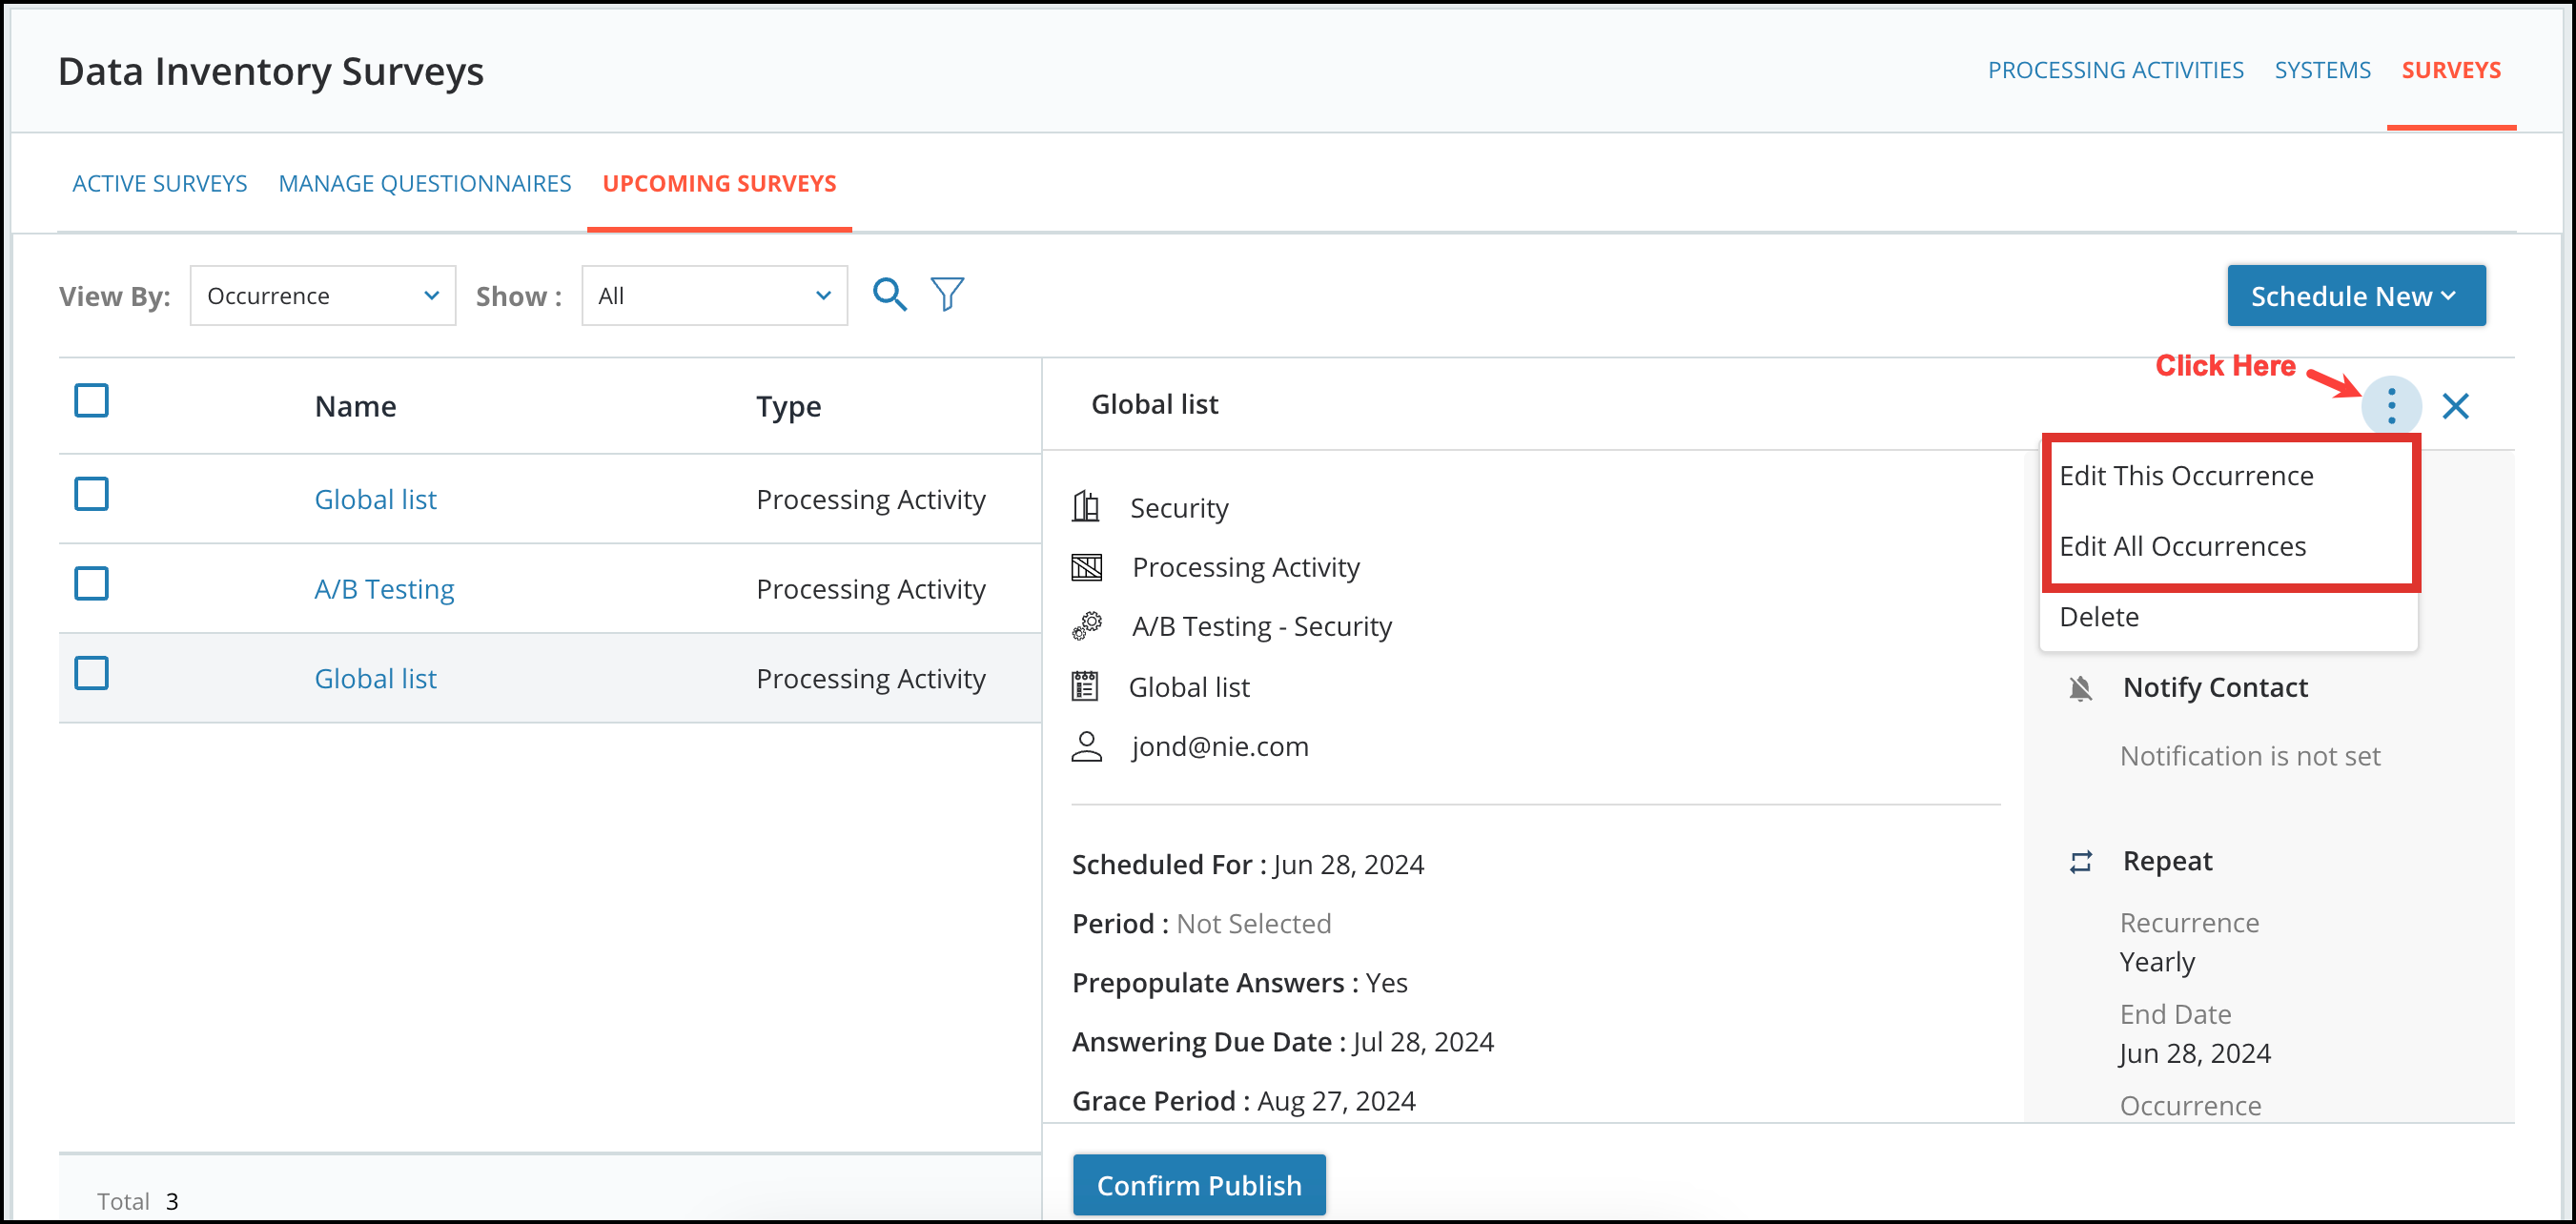Click the Global list panel title

(x=1154, y=404)
